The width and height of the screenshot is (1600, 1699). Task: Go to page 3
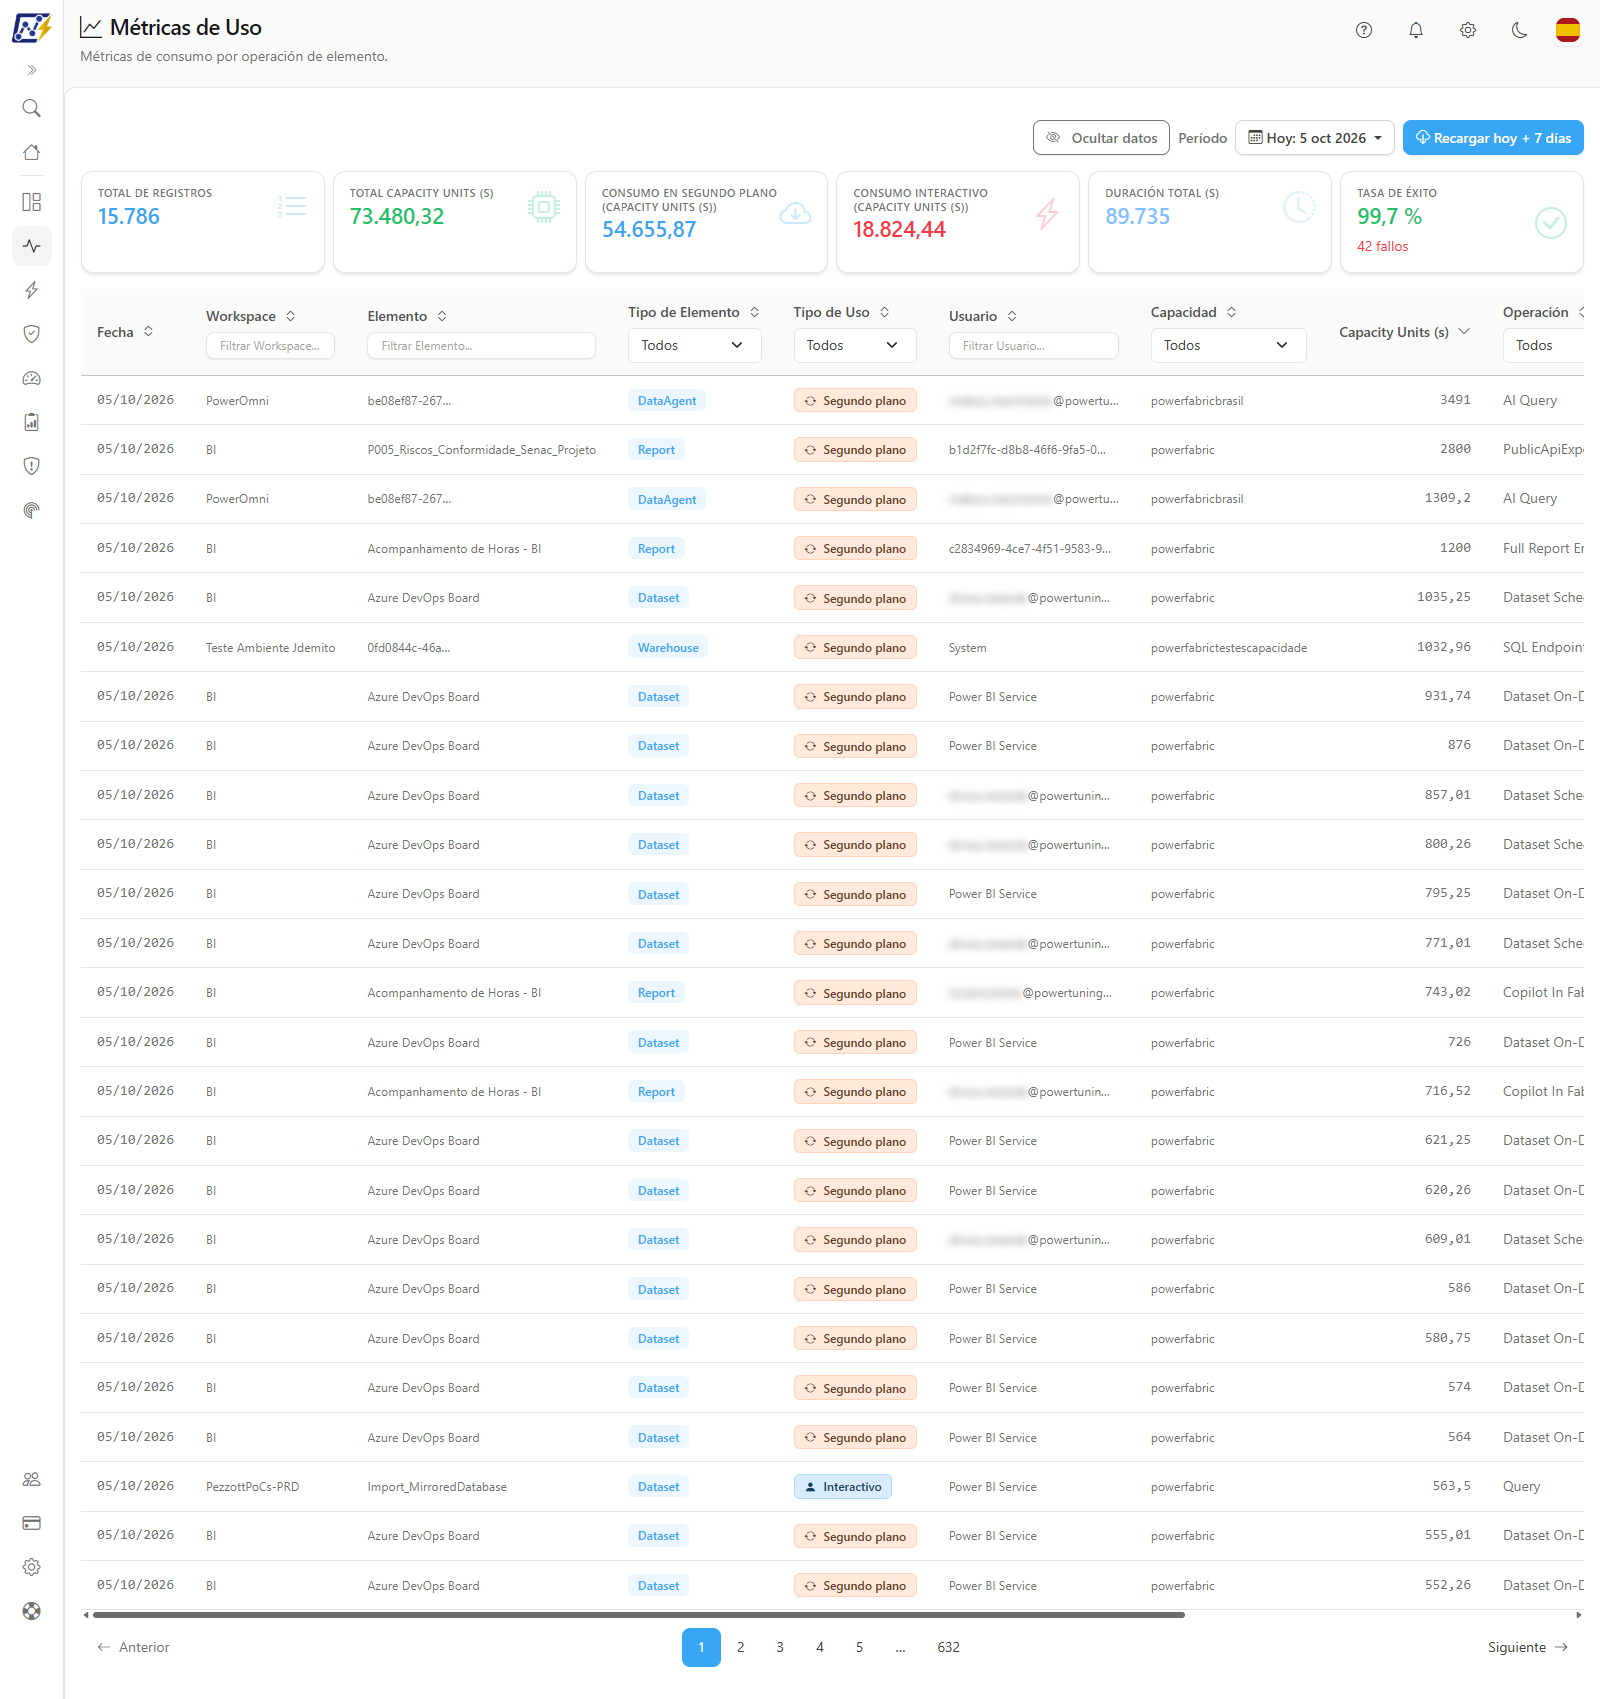click(780, 1647)
